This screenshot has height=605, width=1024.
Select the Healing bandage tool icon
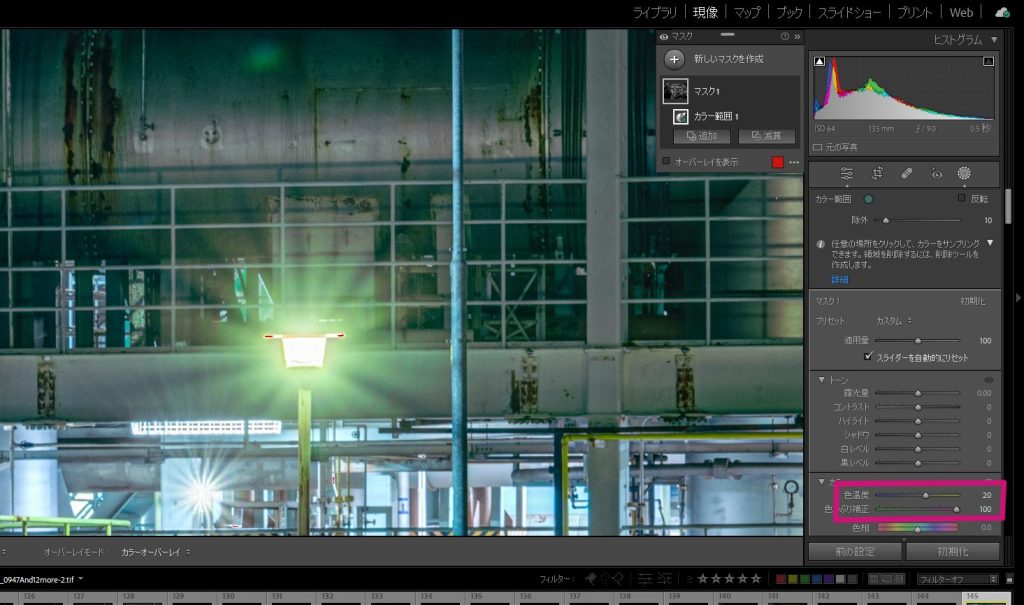(x=906, y=174)
